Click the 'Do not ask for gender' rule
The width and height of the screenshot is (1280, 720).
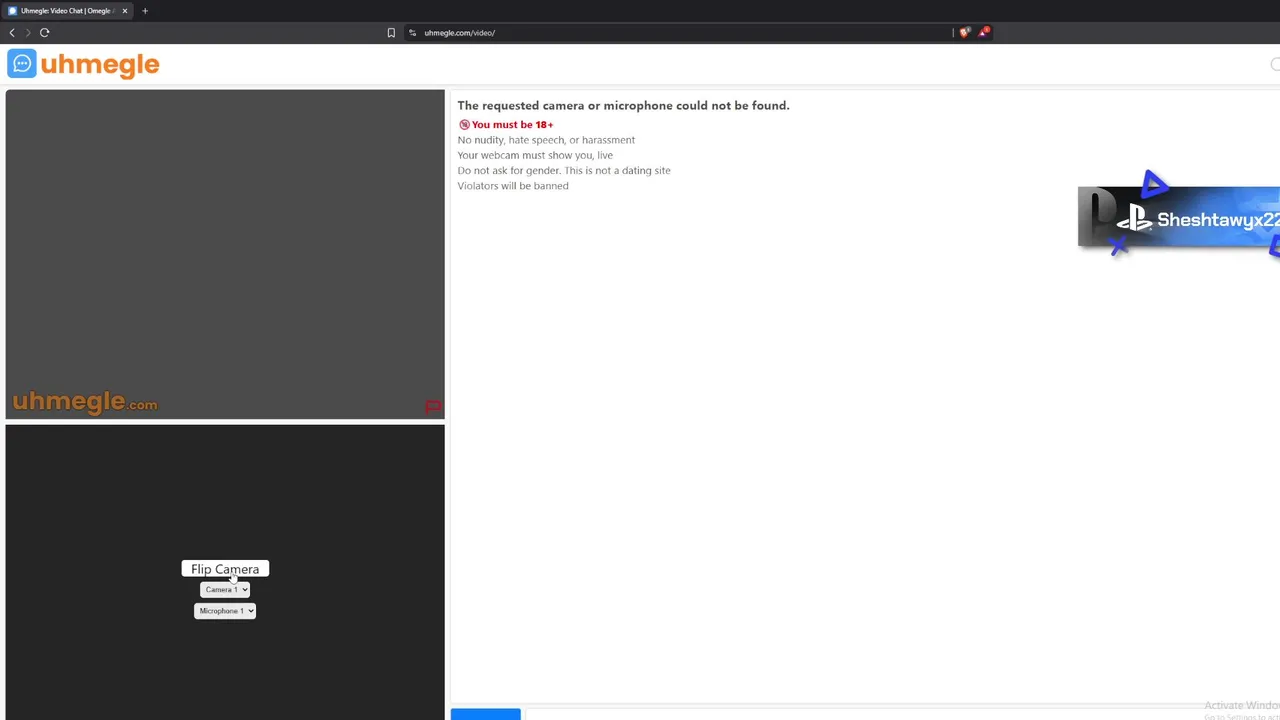click(x=564, y=170)
